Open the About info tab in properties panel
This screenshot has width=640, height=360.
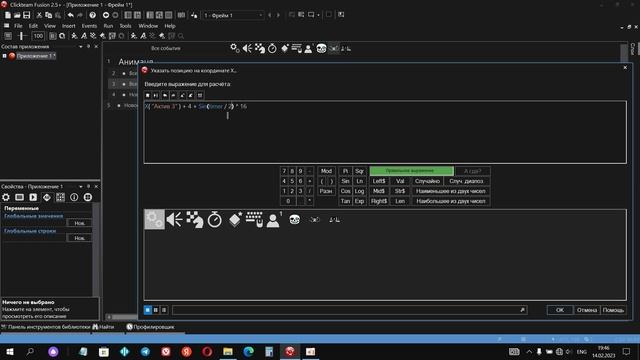74,198
